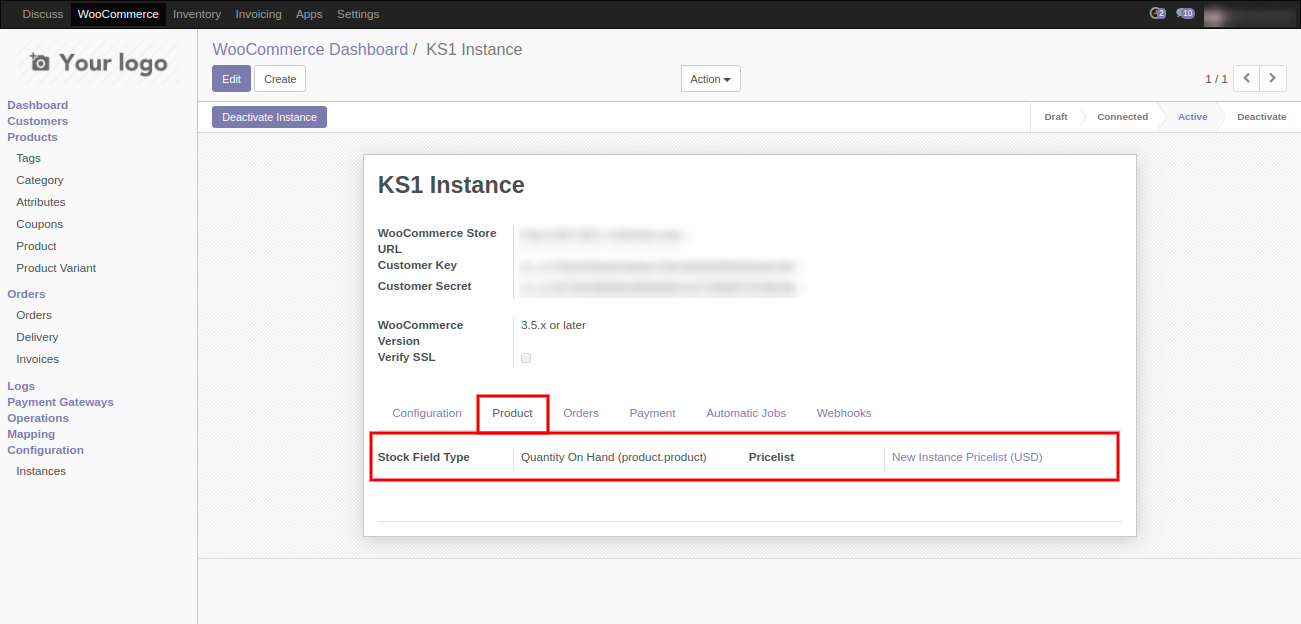Open Product Variant in the sidebar
1301x624 pixels.
click(x=56, y=268)
